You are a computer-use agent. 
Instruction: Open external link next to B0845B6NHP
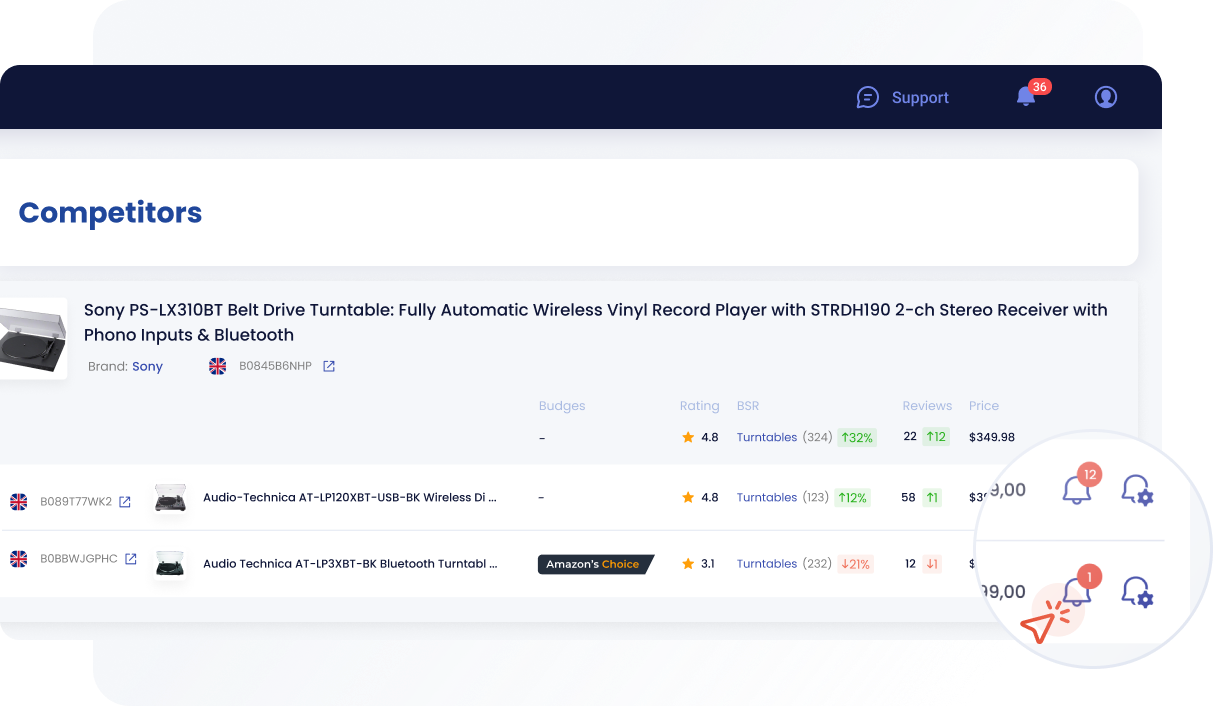point(329,366)
